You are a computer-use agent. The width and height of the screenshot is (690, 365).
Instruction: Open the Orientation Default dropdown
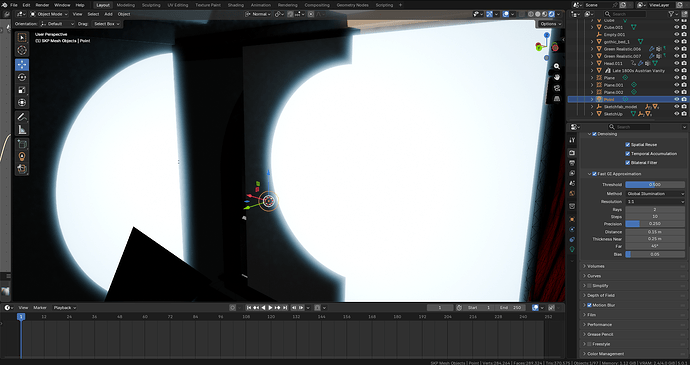[57, 24]
